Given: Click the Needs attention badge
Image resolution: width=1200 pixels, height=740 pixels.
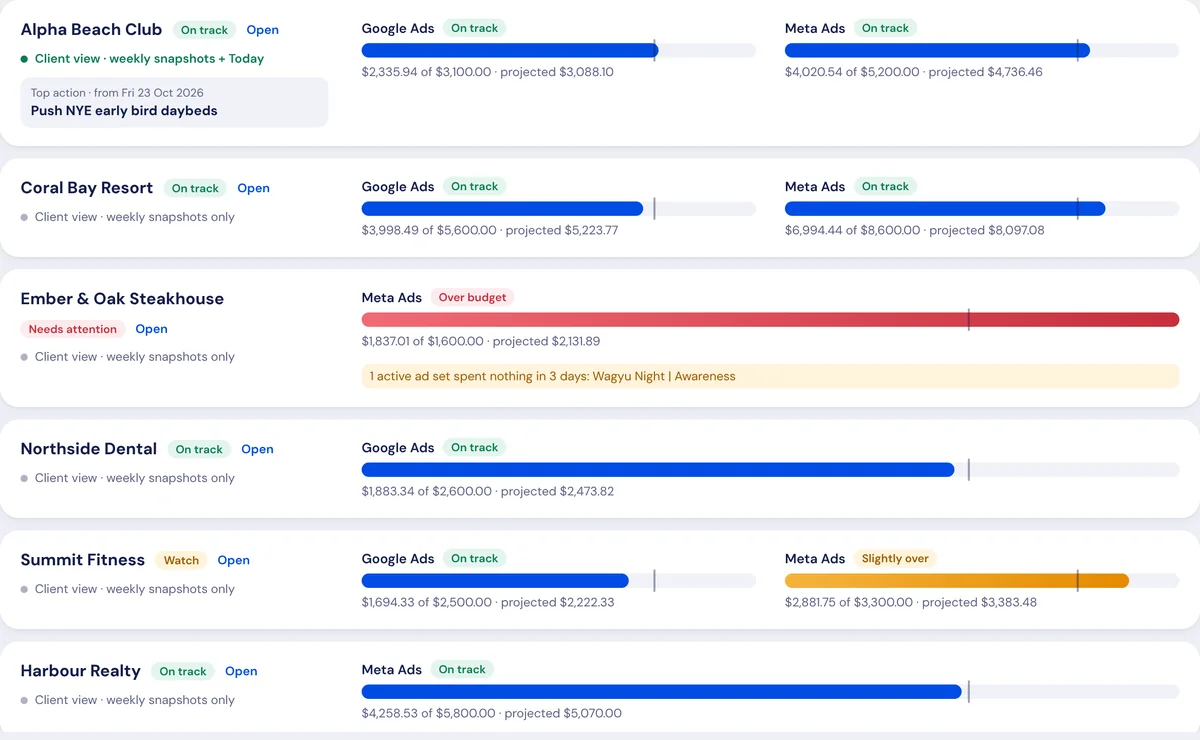Looking at the screenshot, I should [72, 329].
